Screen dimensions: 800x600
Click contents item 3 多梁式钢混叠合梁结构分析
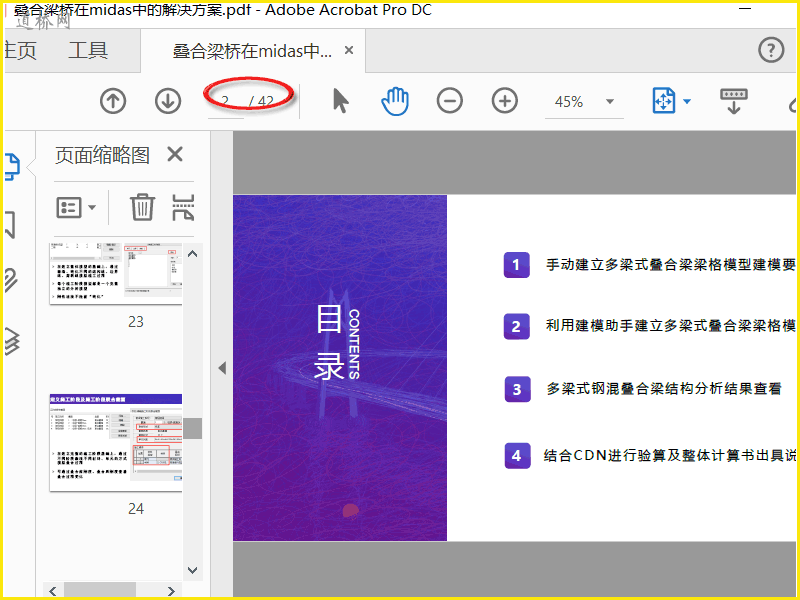coord(664,389)
